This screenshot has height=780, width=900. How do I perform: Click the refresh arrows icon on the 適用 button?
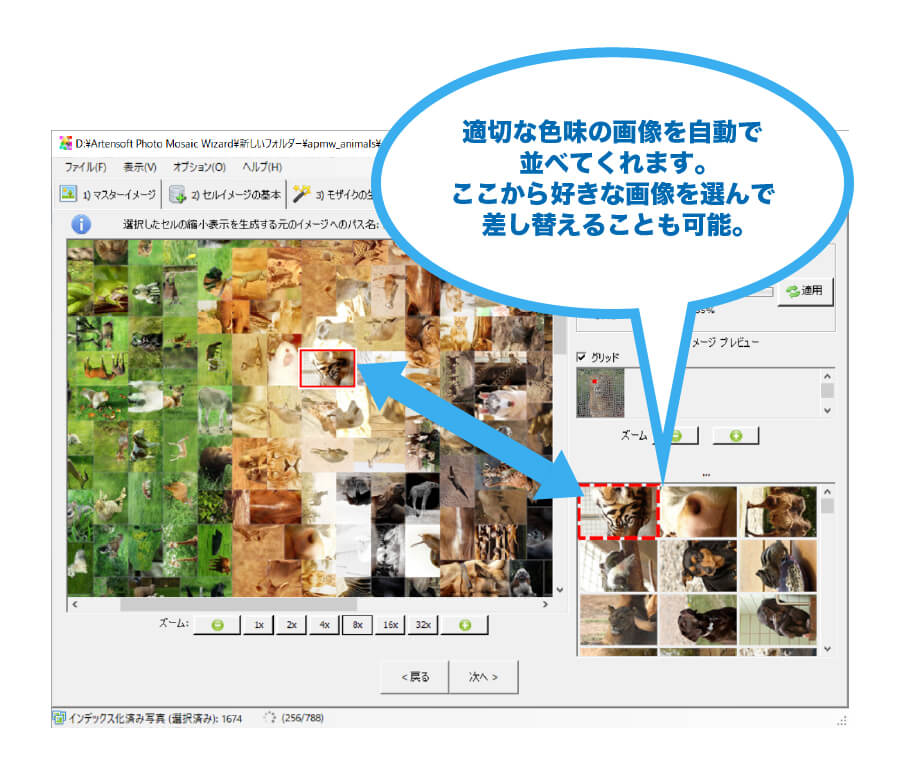point(792,291)
